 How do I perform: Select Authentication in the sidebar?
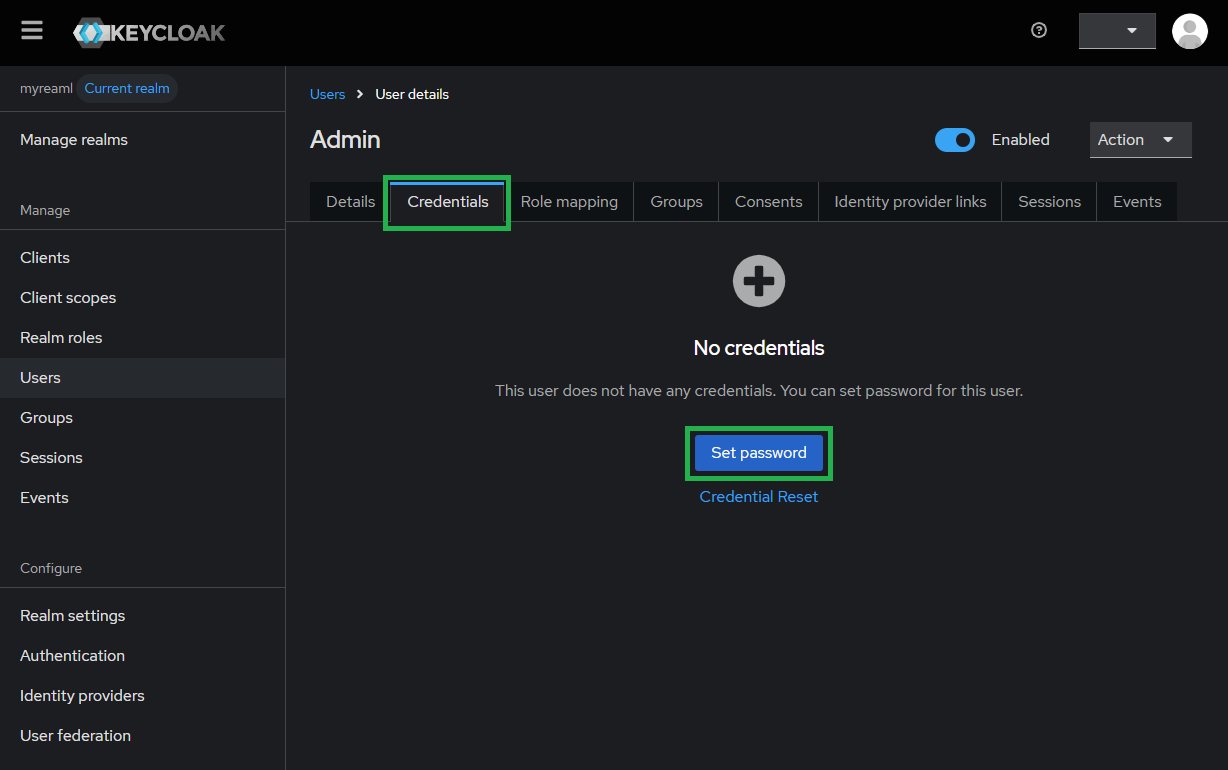72,656
